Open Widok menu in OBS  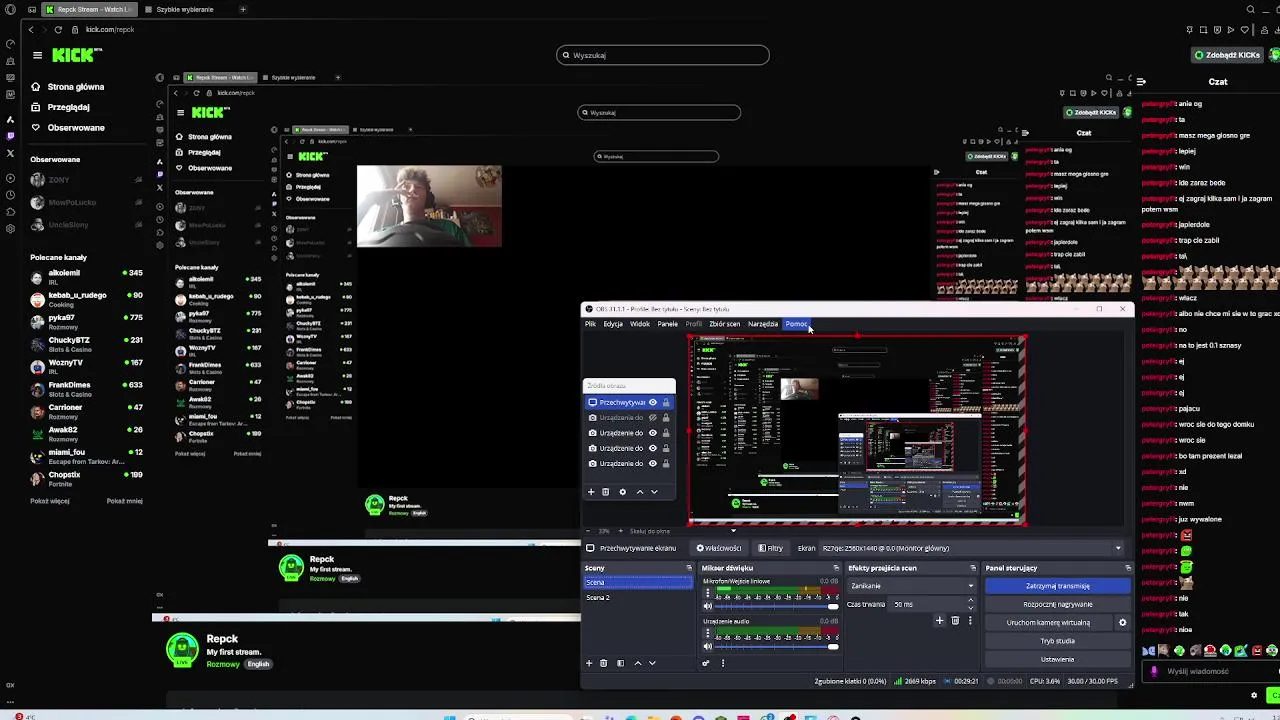(x=640, y=324)
